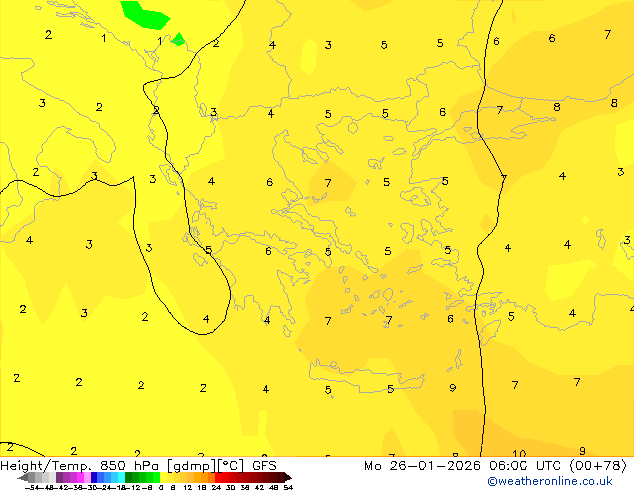
Task: Click the 'Mo' weekday label
Action: [x=373, y=465]
